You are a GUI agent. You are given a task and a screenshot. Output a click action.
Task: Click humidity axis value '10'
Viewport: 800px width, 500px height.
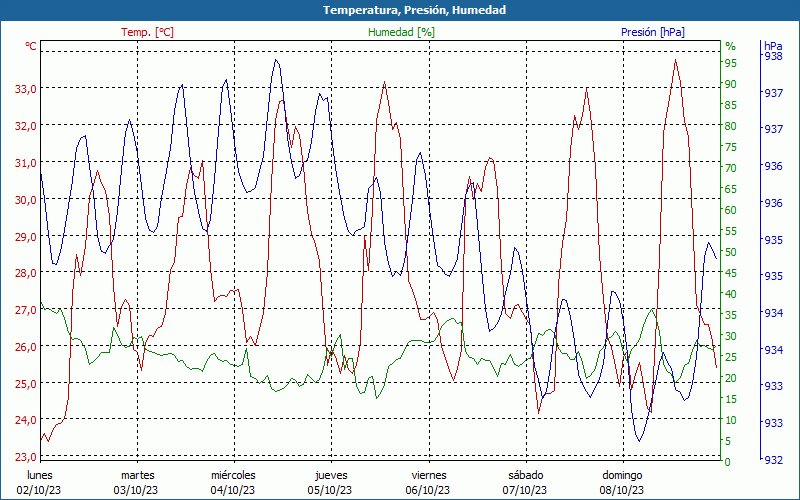click(731, 420)
